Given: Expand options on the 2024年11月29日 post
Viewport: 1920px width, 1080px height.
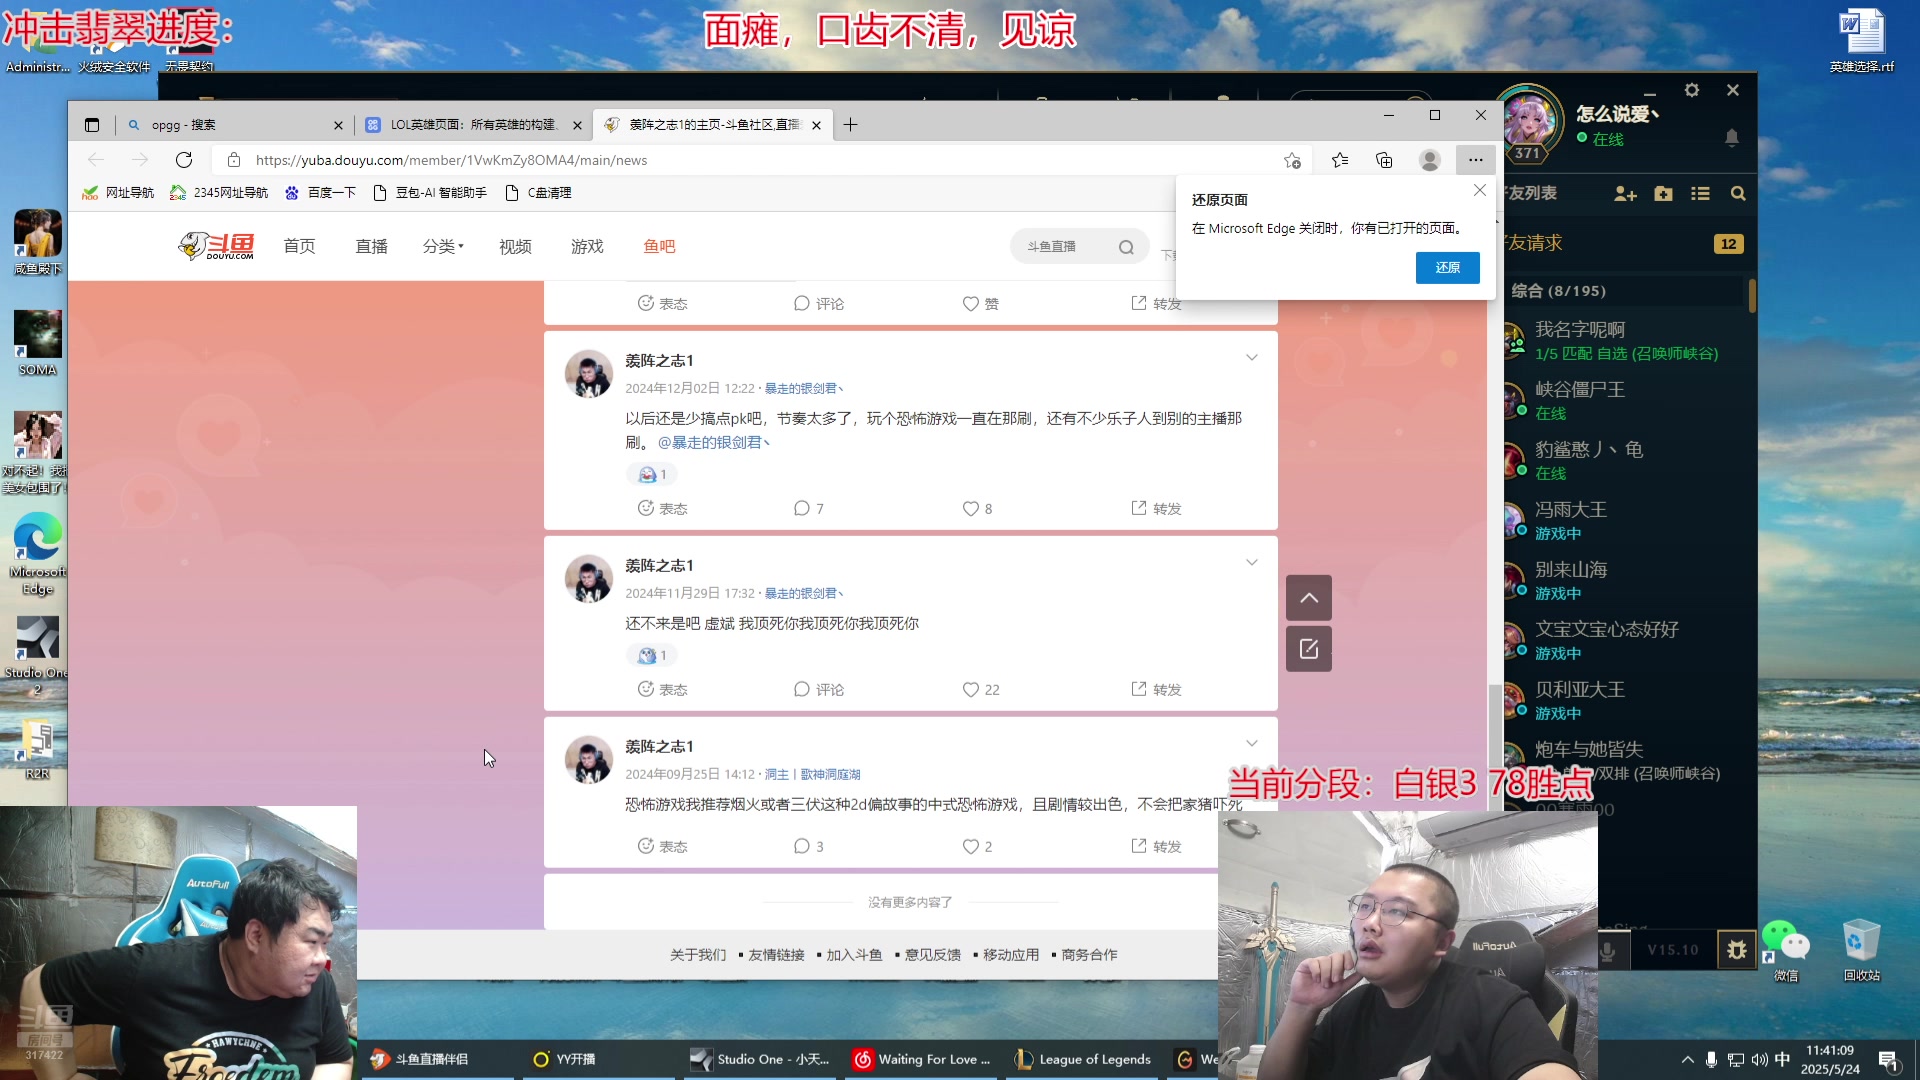Looking at the screenshot, I should pyautogui.click(x=1251, y=563).
